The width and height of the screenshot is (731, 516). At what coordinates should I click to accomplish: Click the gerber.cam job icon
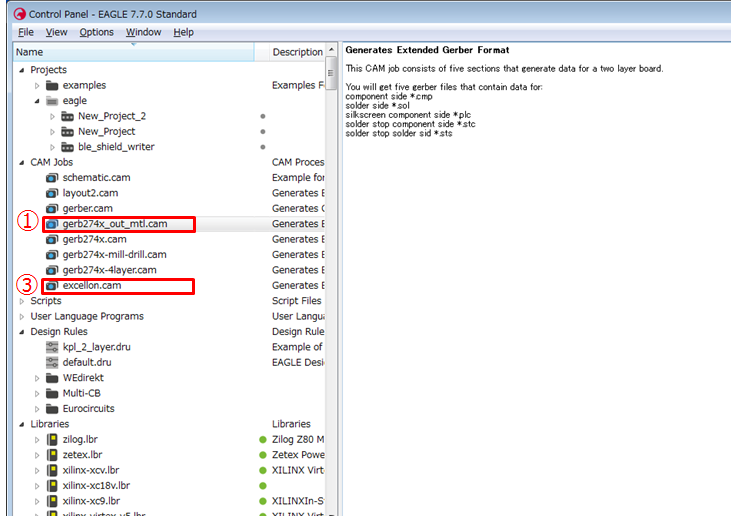[52, 208]
